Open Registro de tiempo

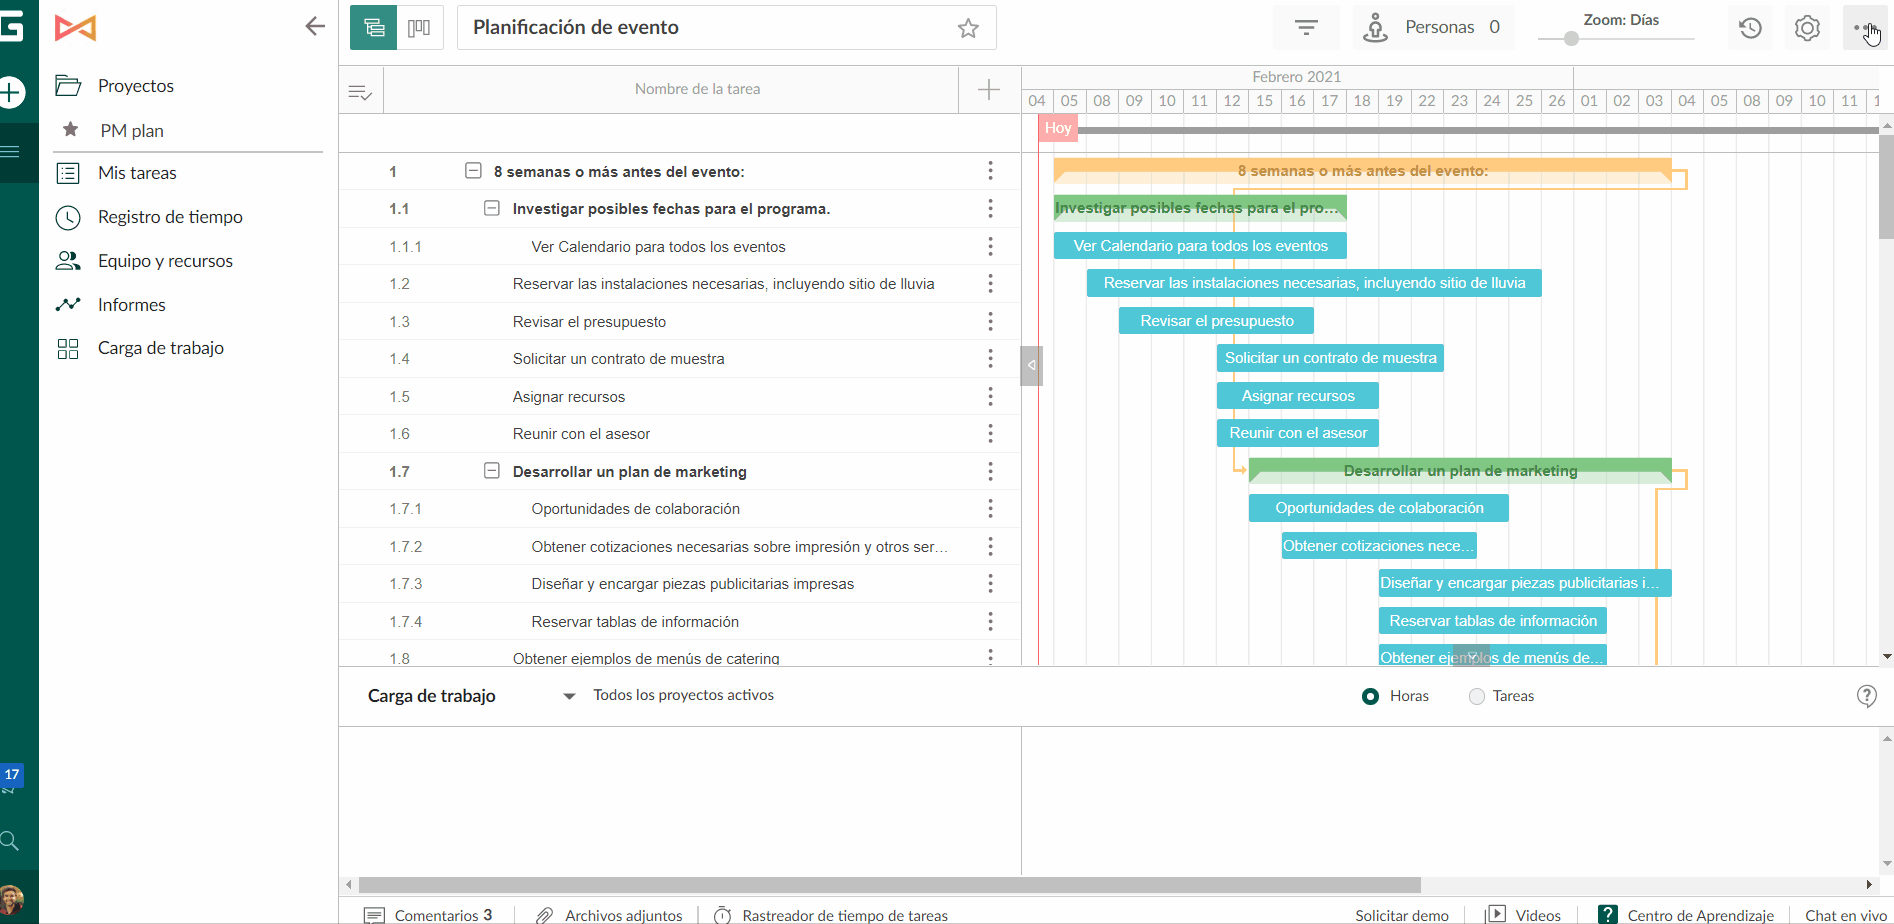coord(170,217)
